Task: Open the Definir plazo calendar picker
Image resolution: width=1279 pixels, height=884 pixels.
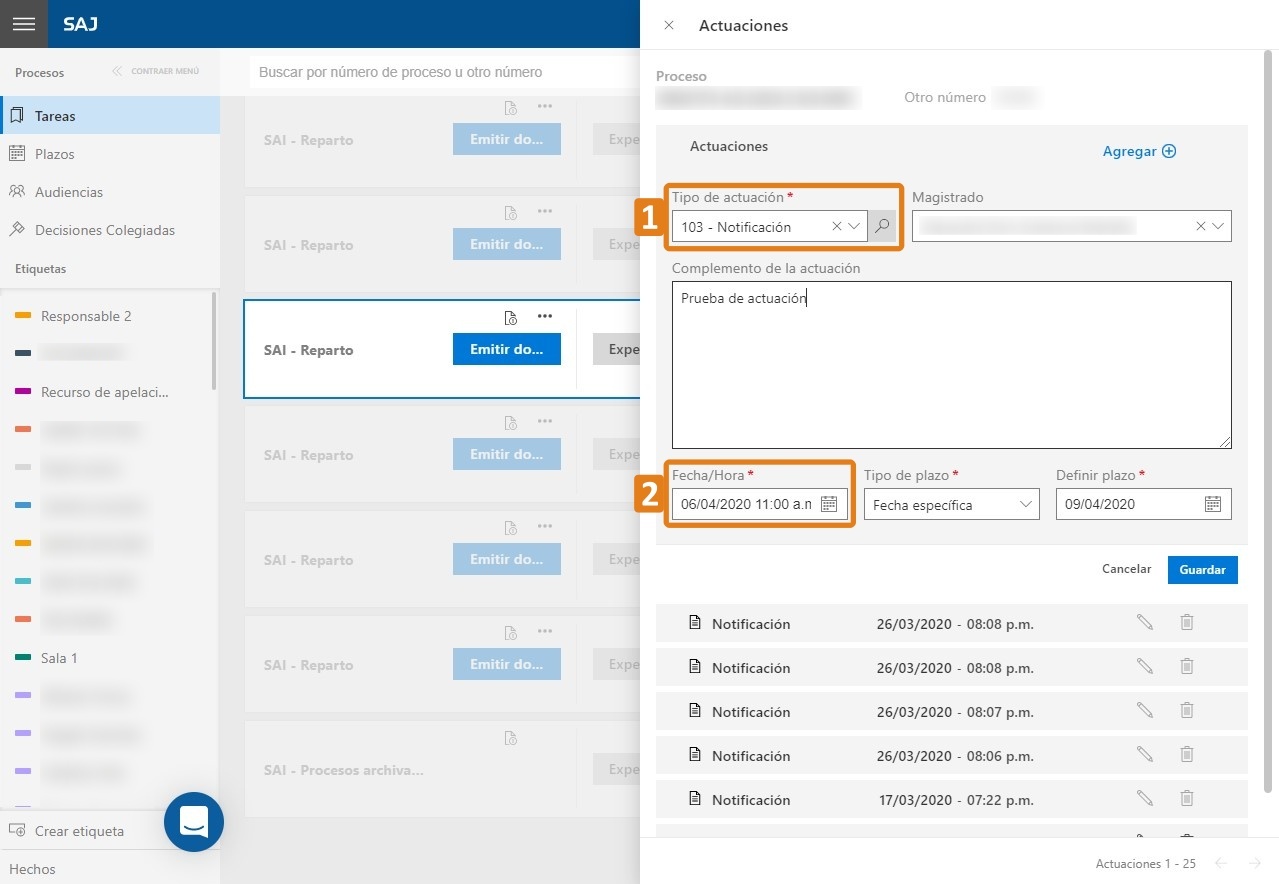Action: [x=1213, y=504]
